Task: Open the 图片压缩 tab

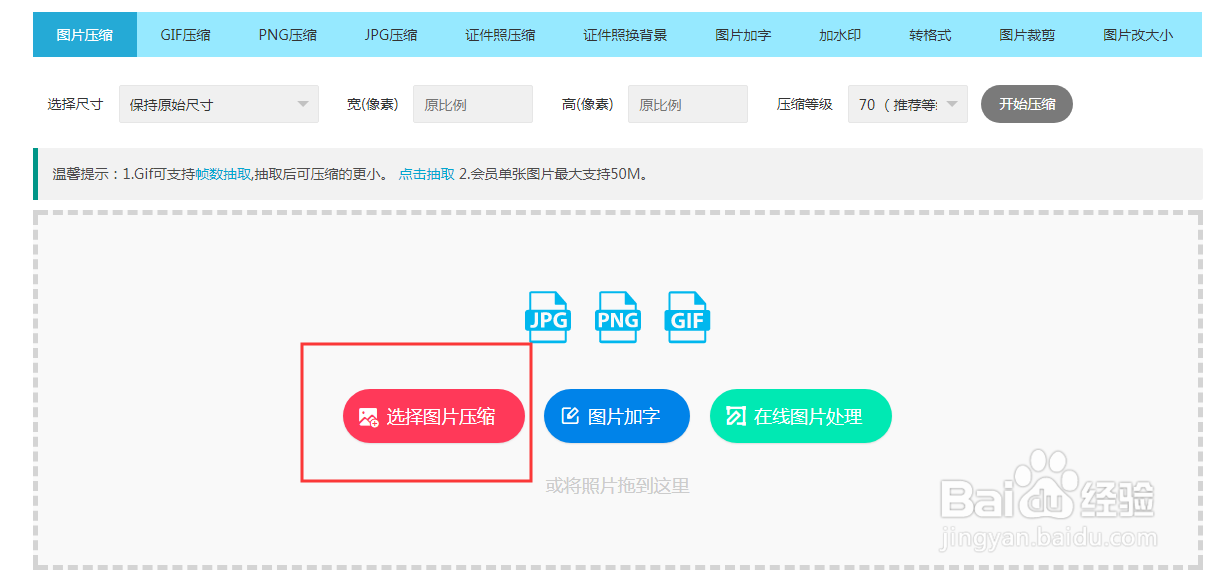Action: pos(85,35)
